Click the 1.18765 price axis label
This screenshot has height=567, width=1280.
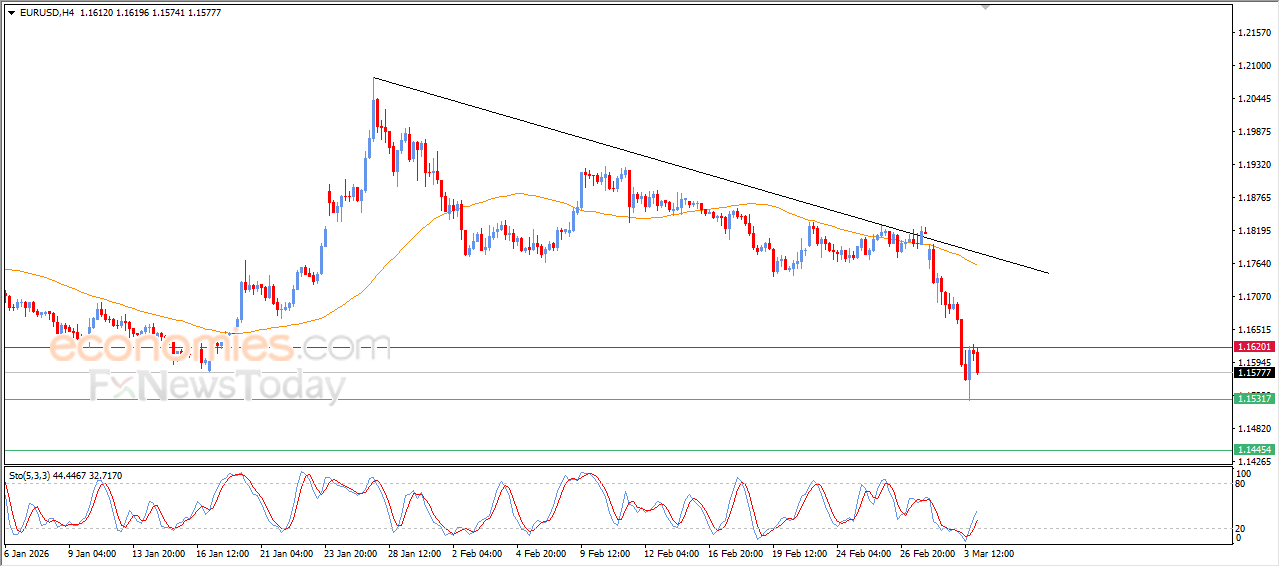[1254, 198]
